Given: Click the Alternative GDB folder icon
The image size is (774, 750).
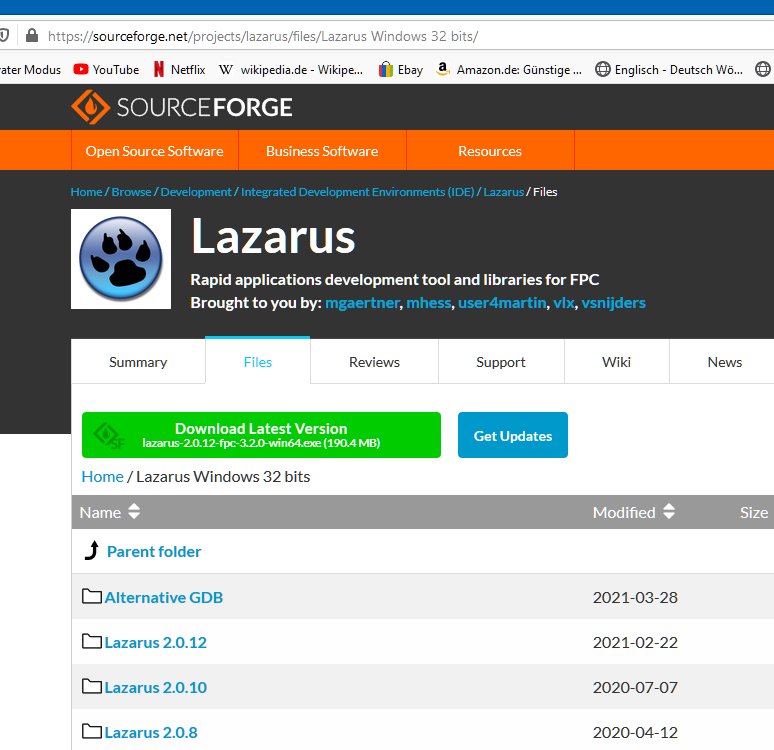Looking at the screenshot, I should [92, 596].
